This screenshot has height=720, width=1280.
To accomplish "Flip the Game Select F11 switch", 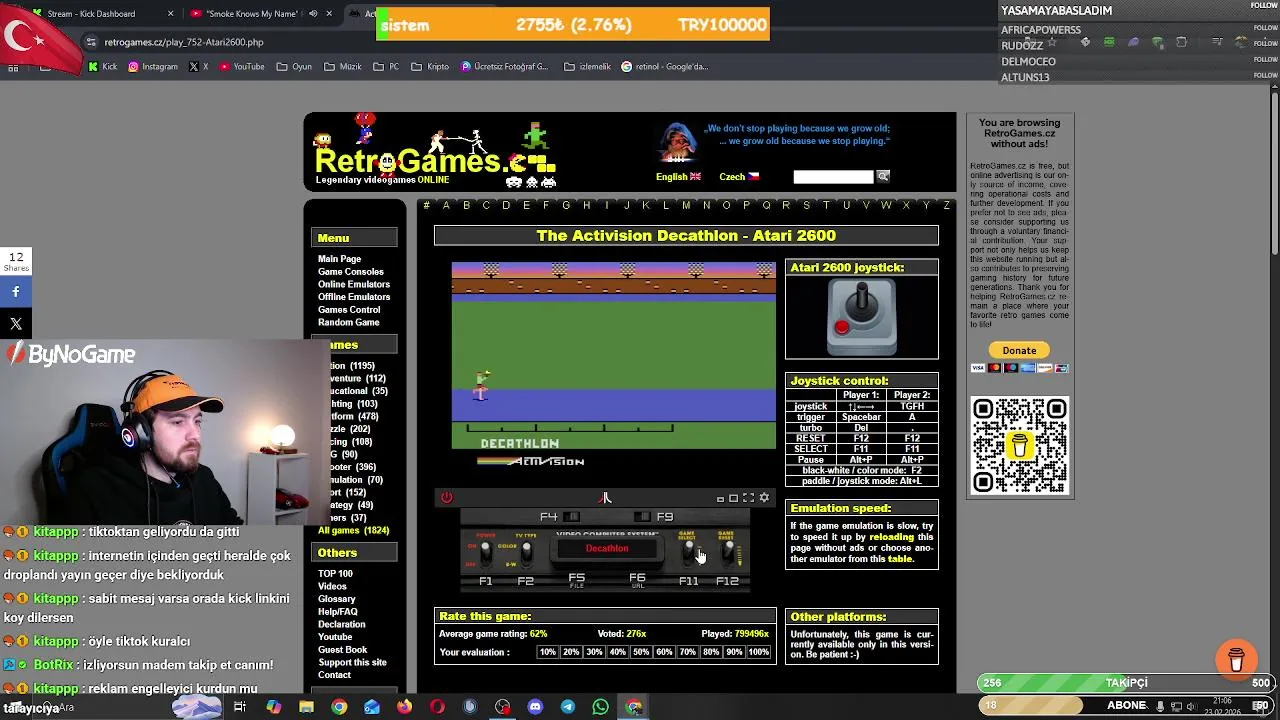I will pos(688,552).
